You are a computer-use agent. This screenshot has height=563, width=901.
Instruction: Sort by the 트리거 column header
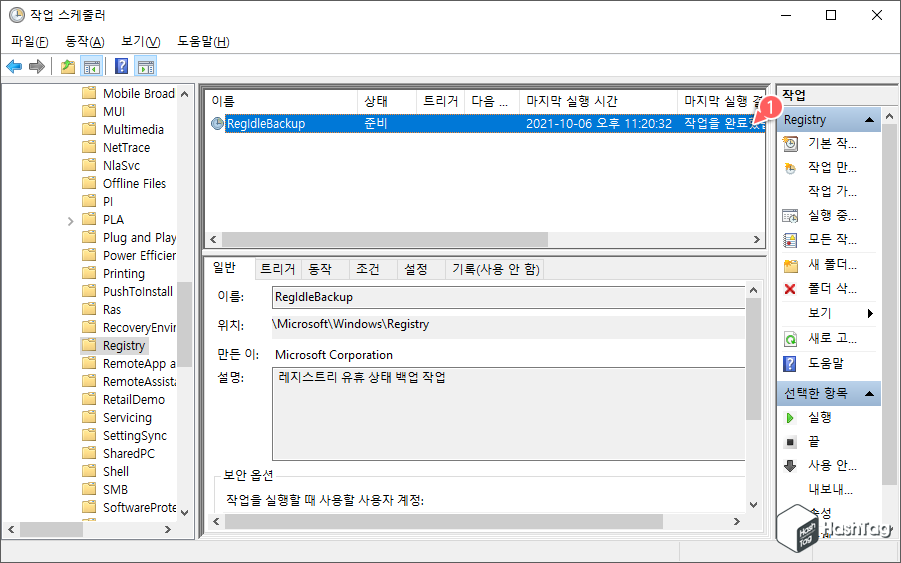click(x=441, y=102)
